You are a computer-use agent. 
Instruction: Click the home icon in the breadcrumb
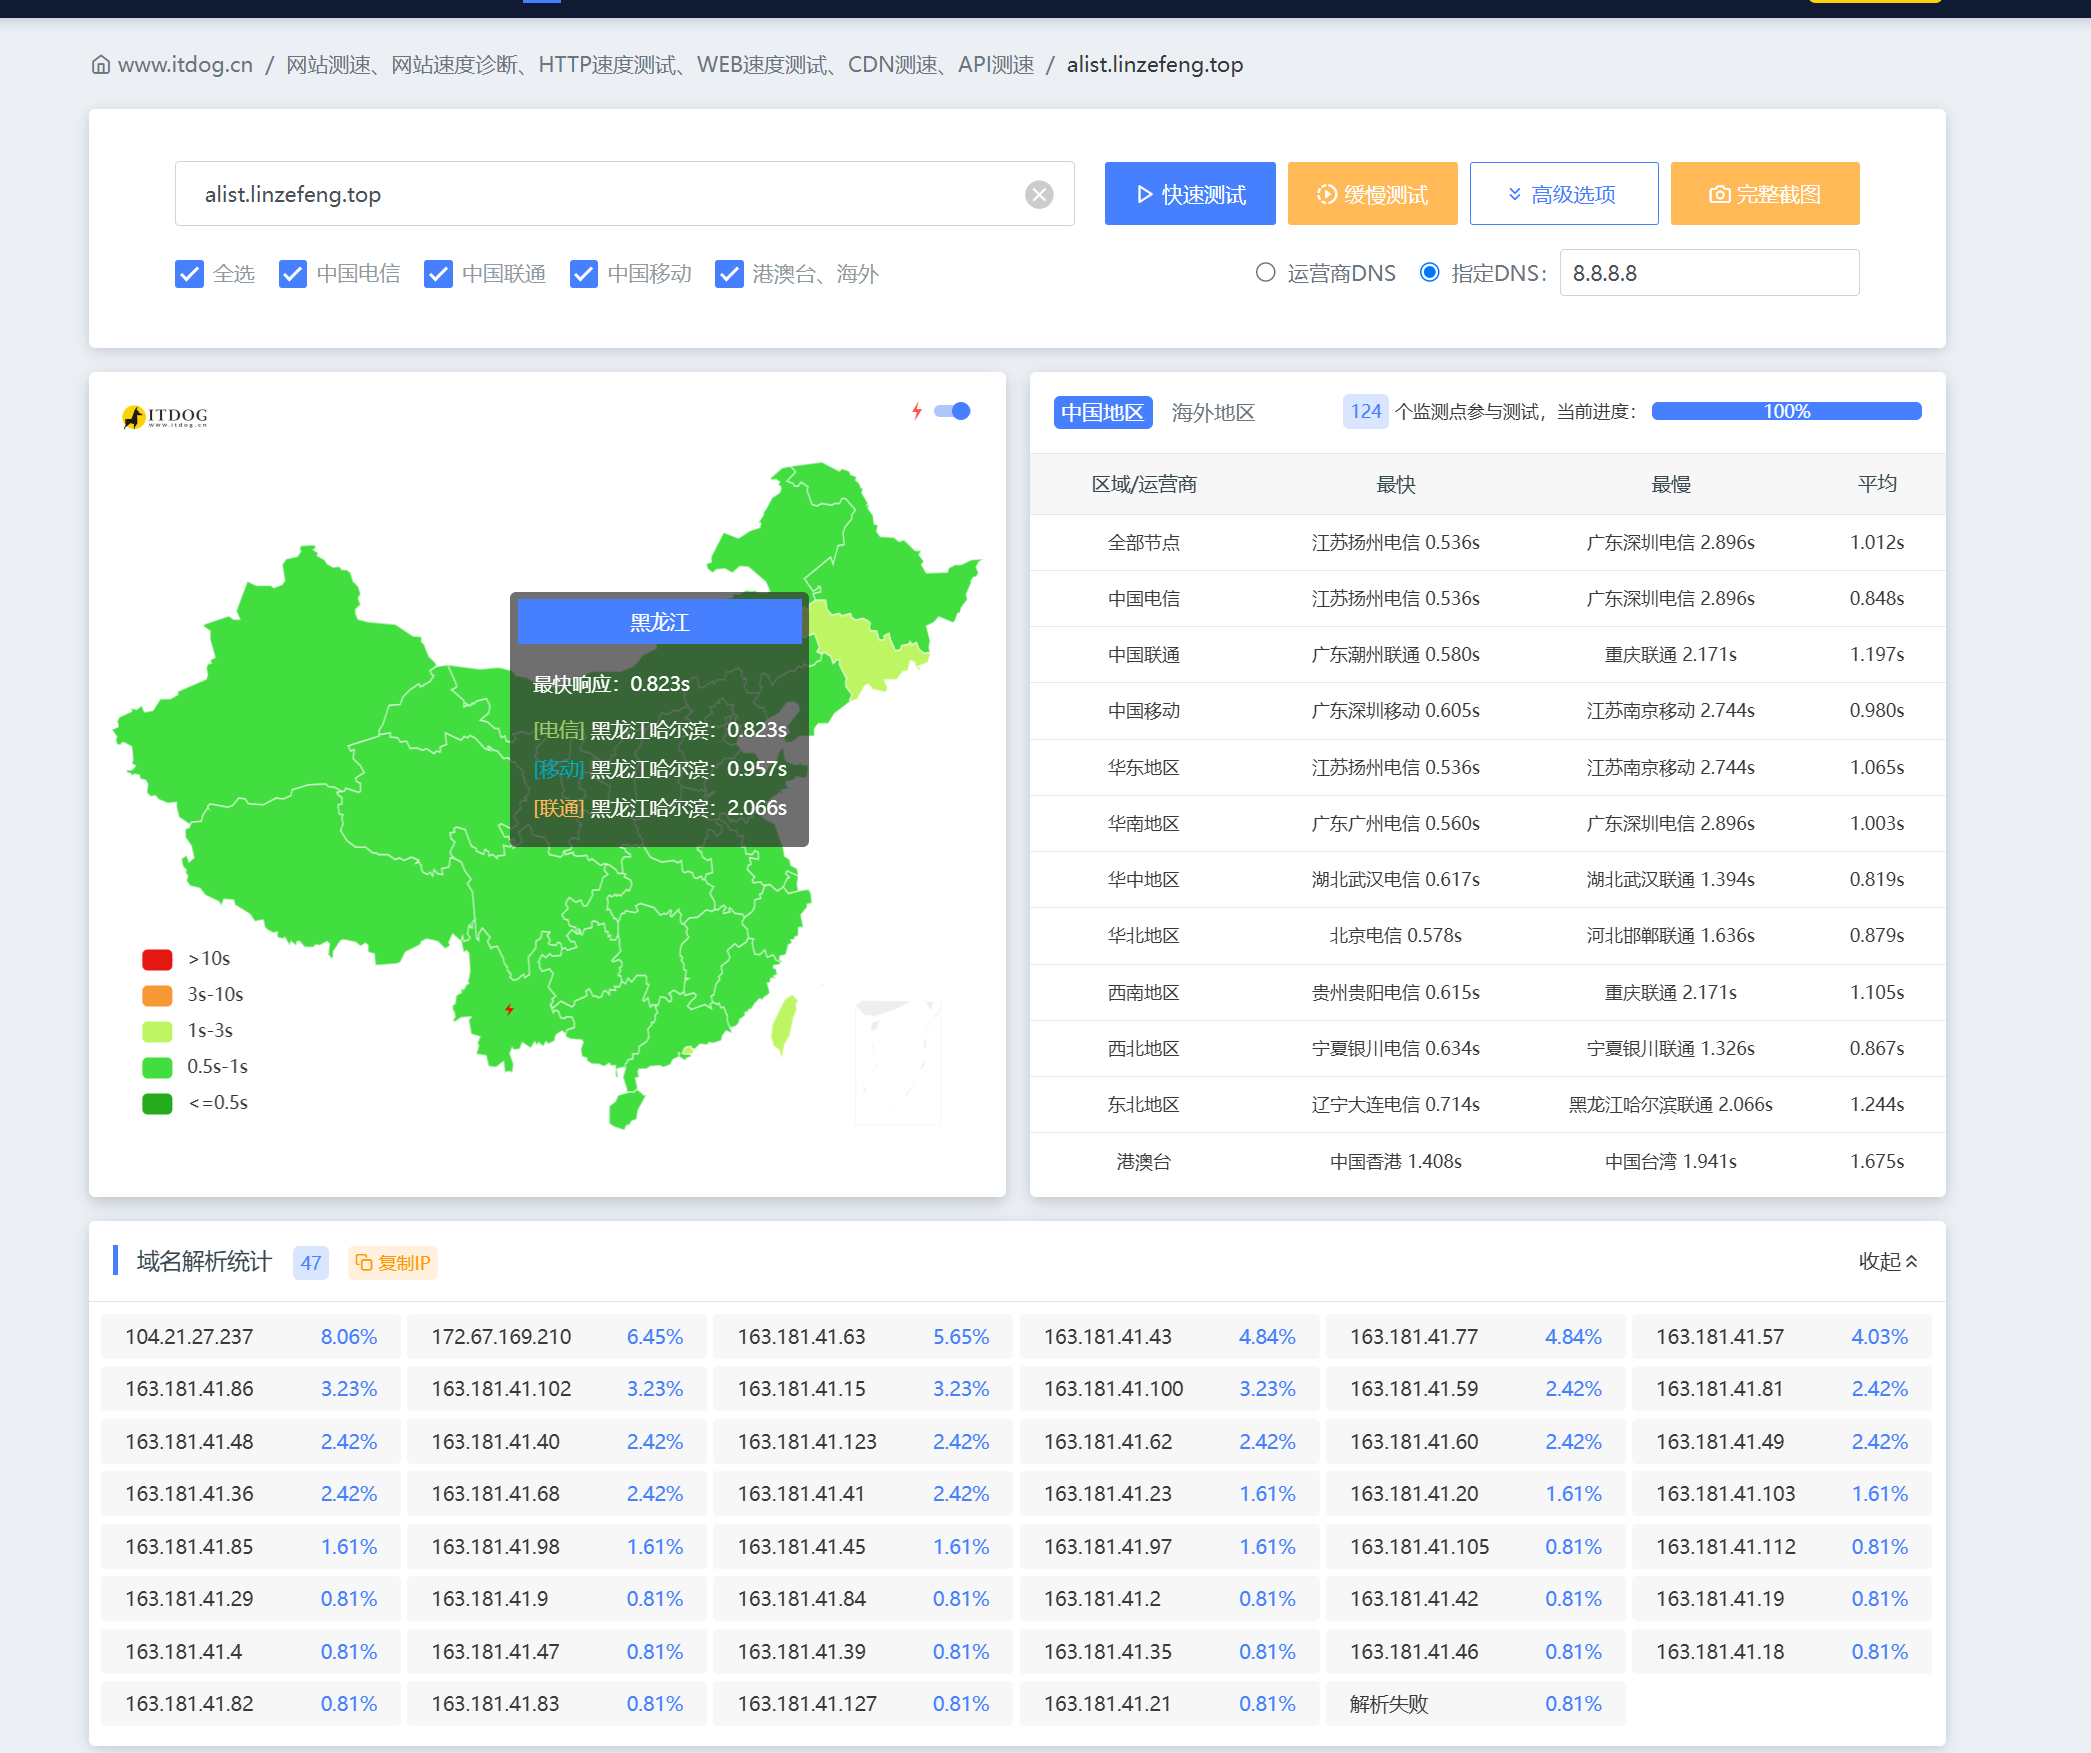coord(100,65)
